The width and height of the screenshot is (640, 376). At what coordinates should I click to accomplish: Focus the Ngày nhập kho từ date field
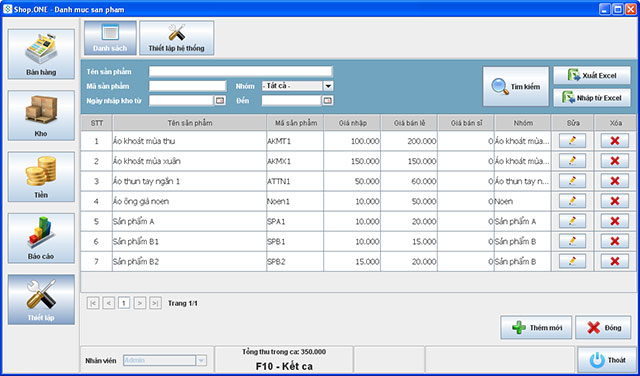(181, 100)
